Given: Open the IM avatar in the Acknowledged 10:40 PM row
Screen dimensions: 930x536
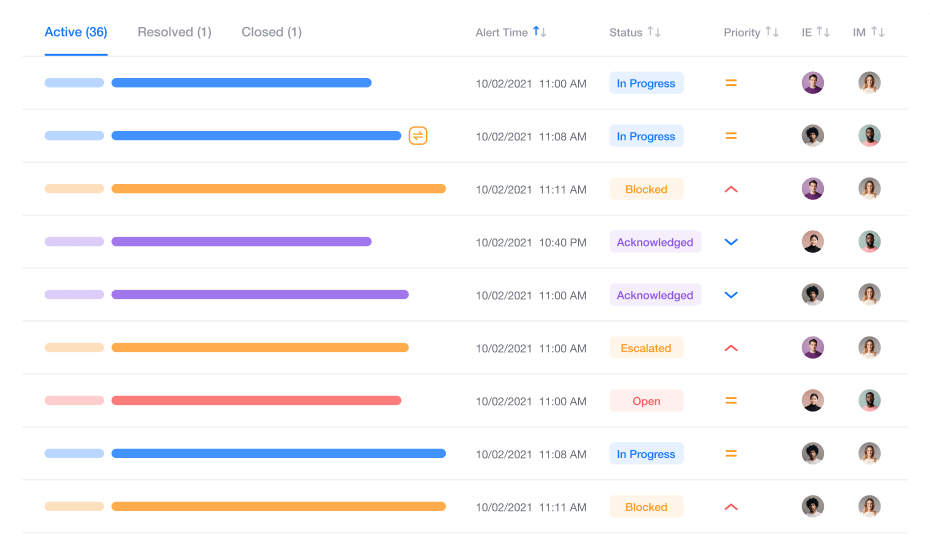Looking at the screenshot, I should (869, 241).
